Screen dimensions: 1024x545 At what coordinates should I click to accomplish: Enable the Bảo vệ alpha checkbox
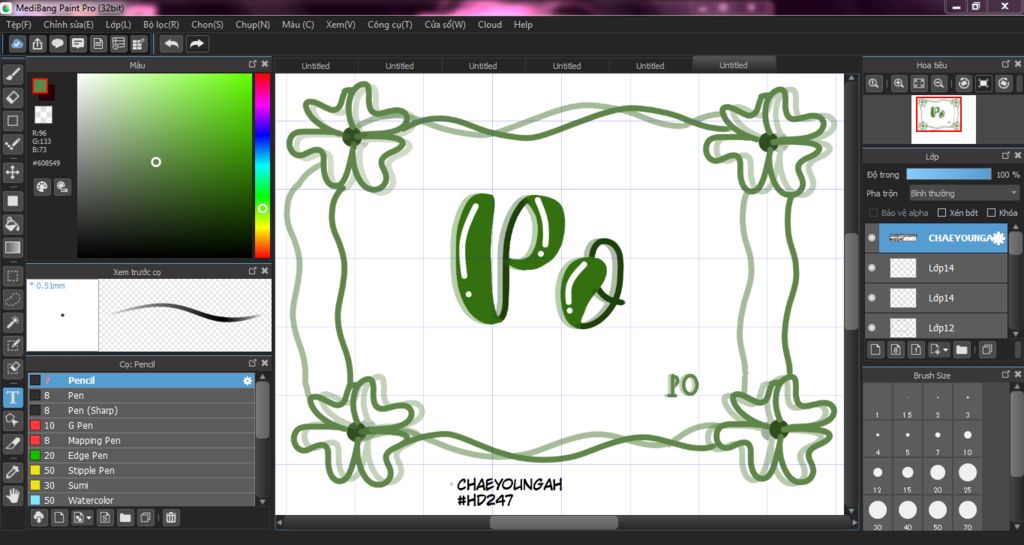click(x=873, y=213)
